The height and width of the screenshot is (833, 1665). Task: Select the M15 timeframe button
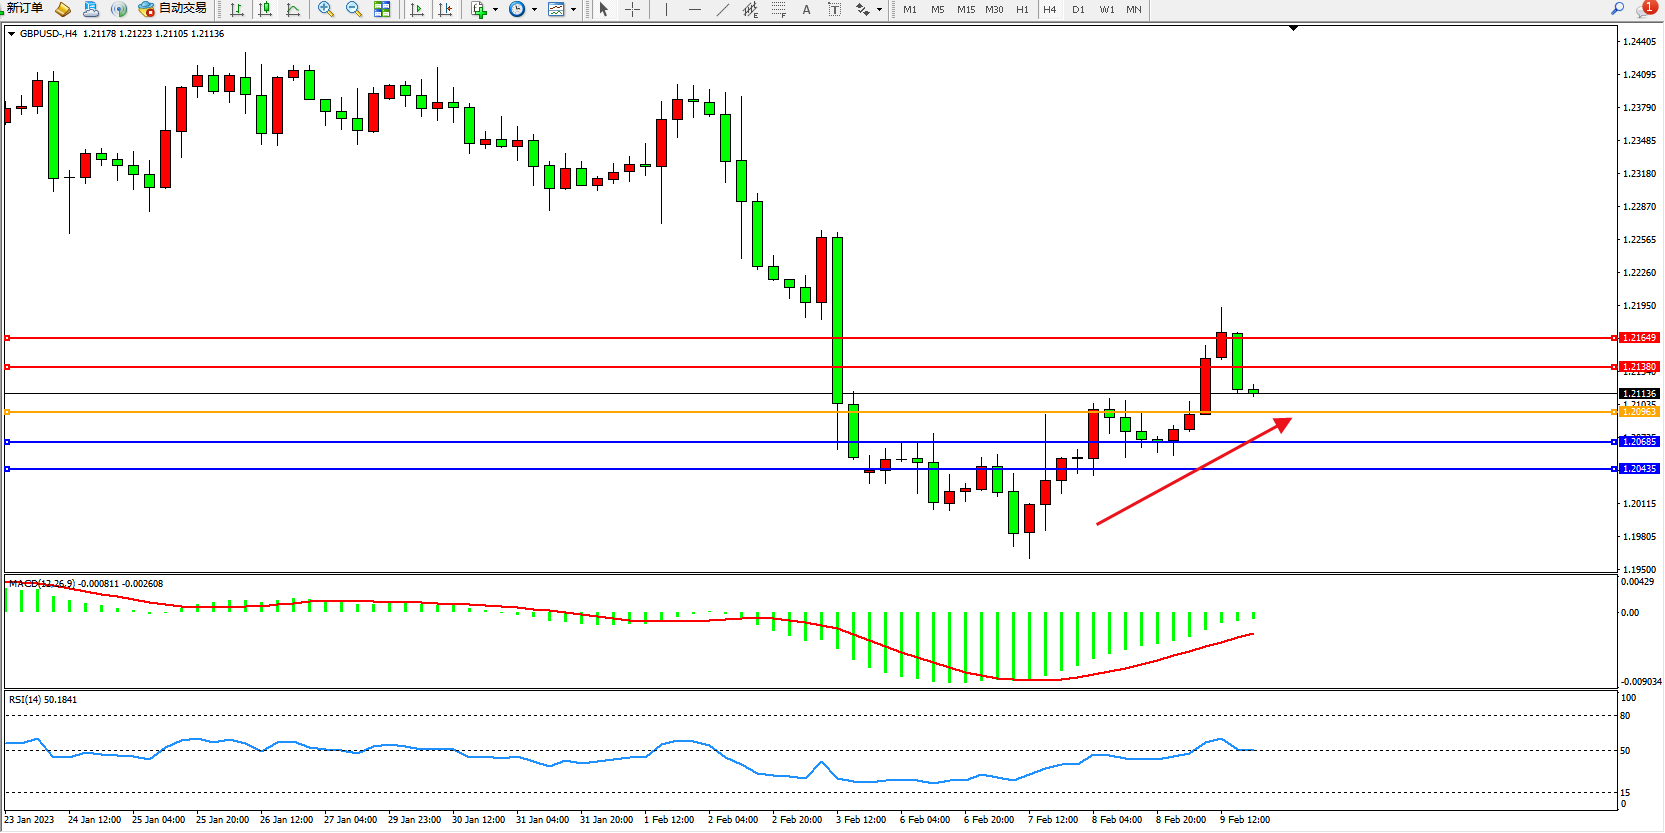coord(965,9)
